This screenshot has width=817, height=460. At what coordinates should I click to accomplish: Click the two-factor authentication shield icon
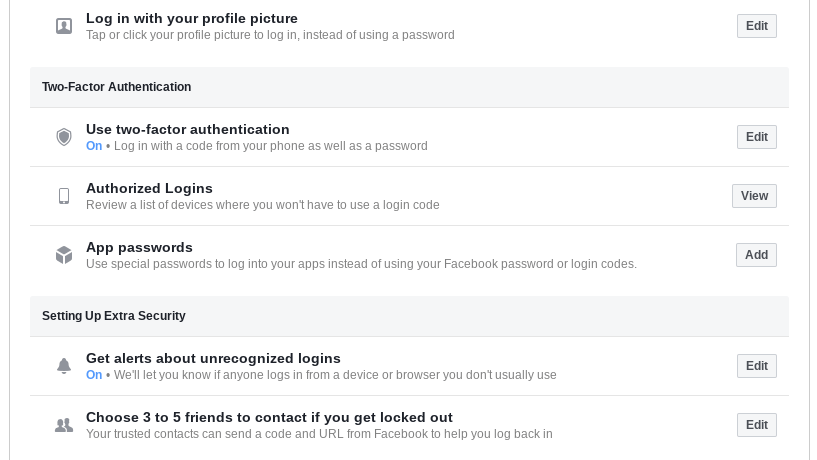(x=64, y=137)
